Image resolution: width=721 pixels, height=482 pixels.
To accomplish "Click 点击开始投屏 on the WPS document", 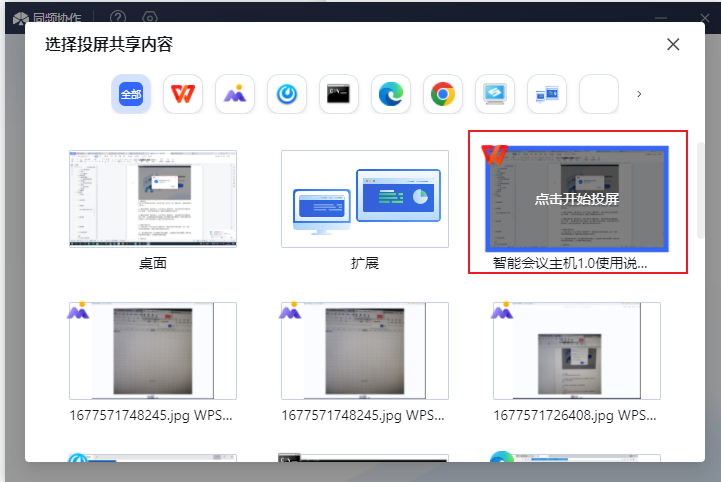I will [577, 199].
